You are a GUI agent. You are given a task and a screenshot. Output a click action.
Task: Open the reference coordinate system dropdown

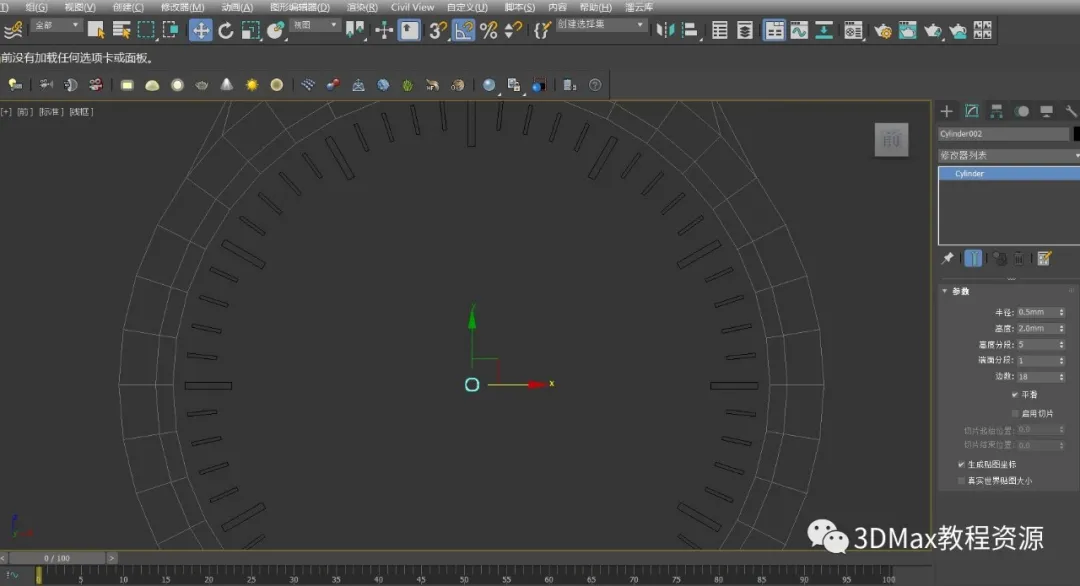[x=315, y=25]
